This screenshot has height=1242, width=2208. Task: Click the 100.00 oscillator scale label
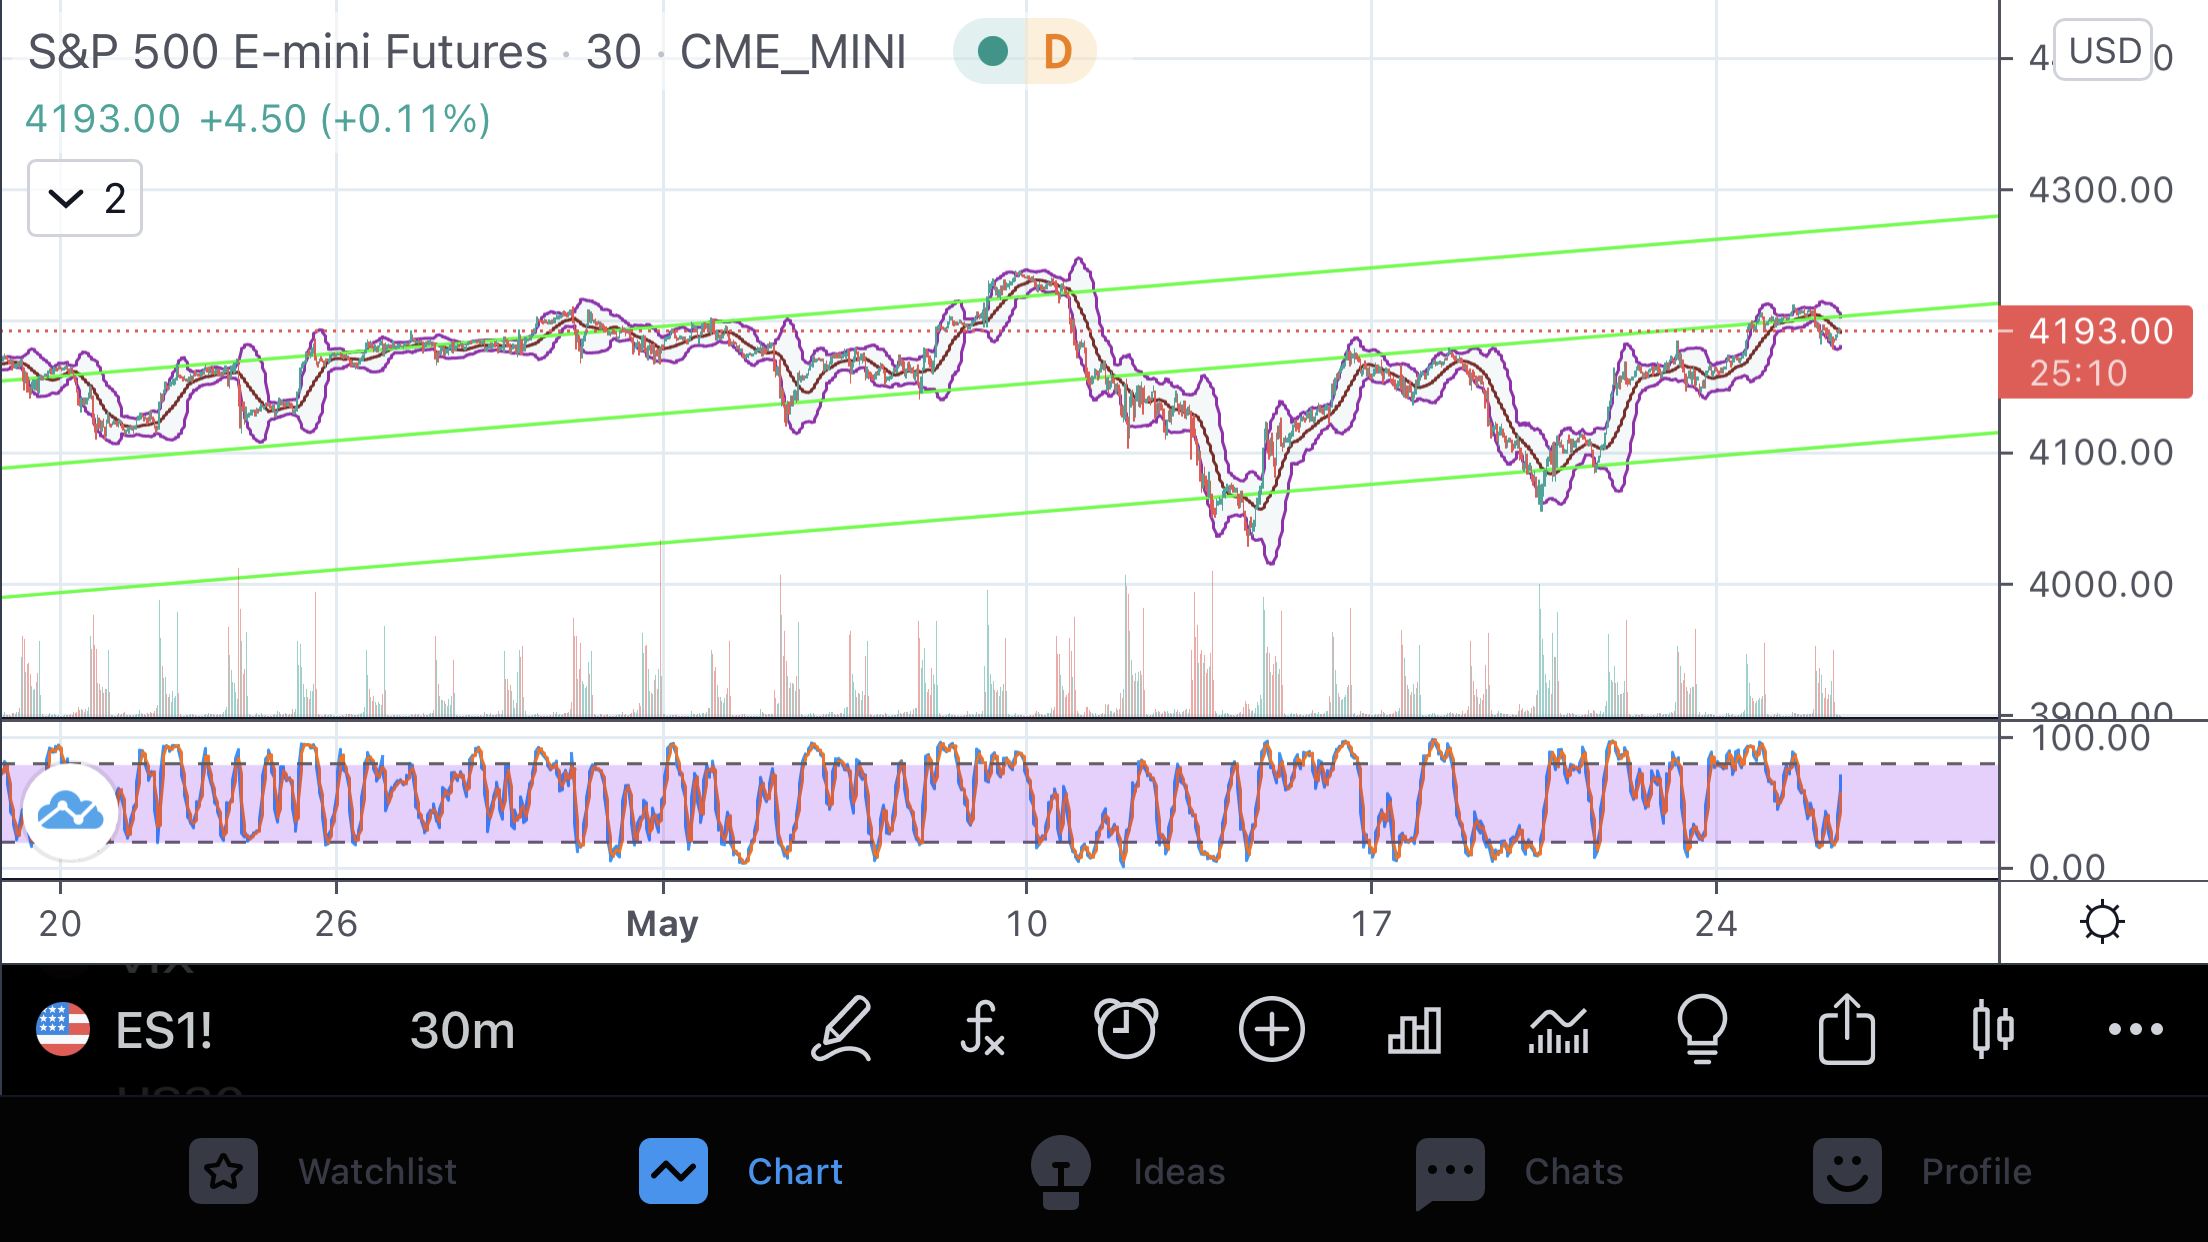pos(2090,739)
